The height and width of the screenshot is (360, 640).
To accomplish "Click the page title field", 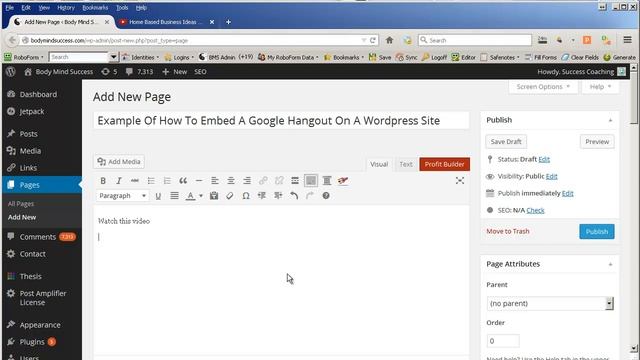I will [281, 121].
